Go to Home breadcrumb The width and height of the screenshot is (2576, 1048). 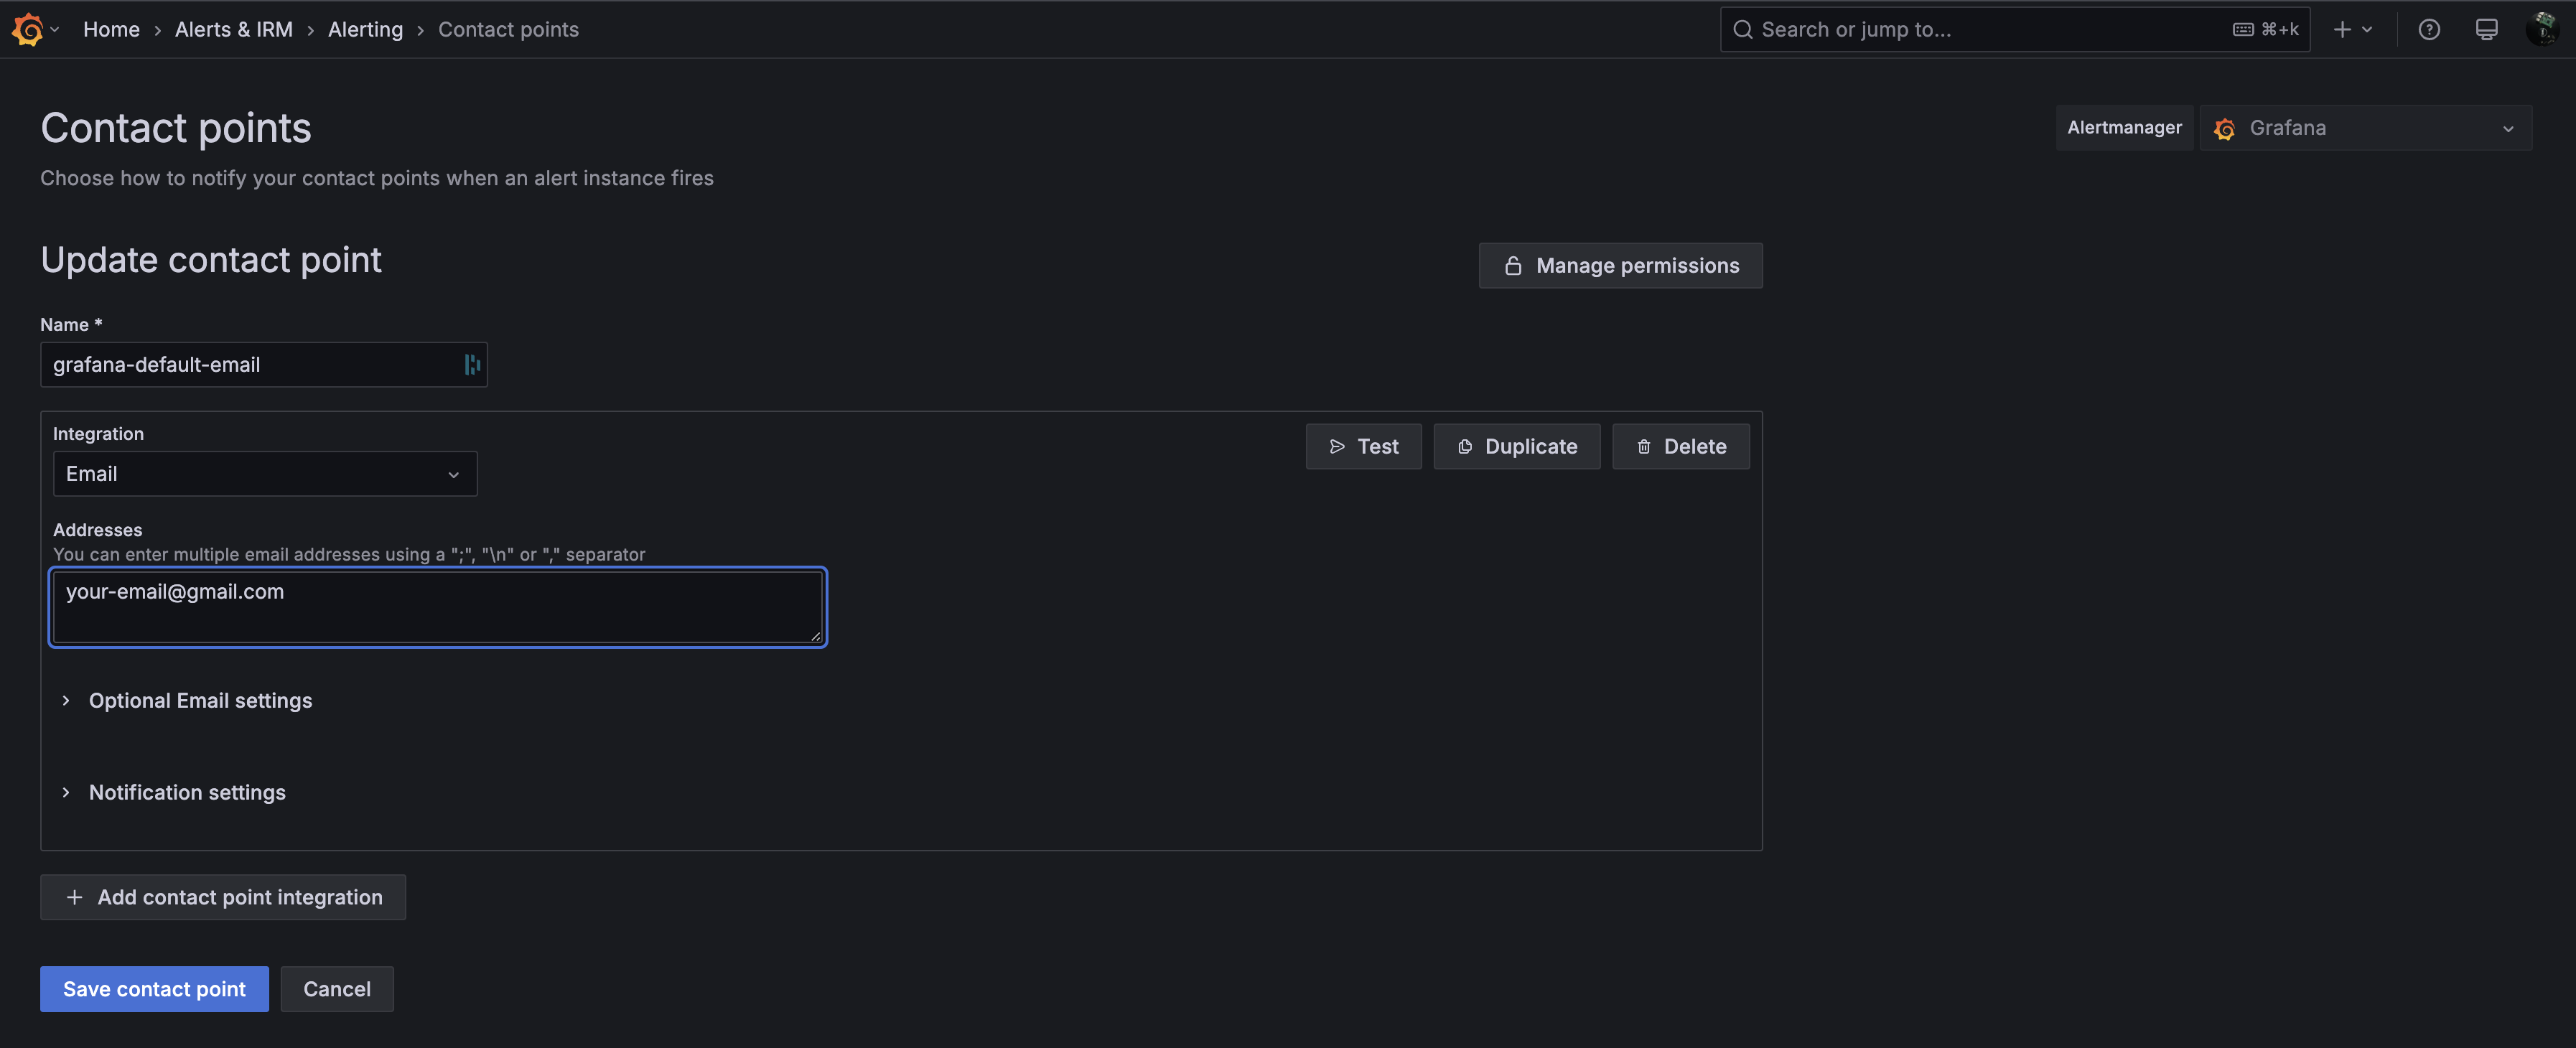tap(111, 29)
